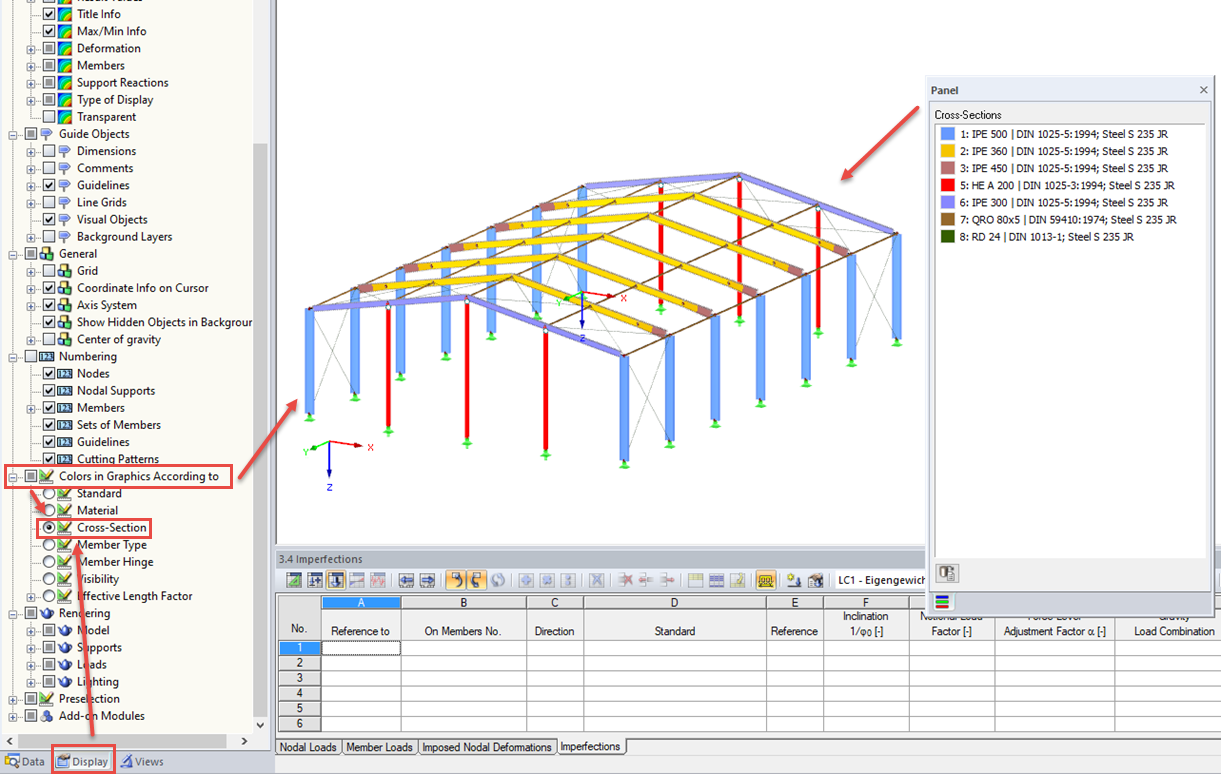Switch to the Data navigator tab

pos(25,761)
